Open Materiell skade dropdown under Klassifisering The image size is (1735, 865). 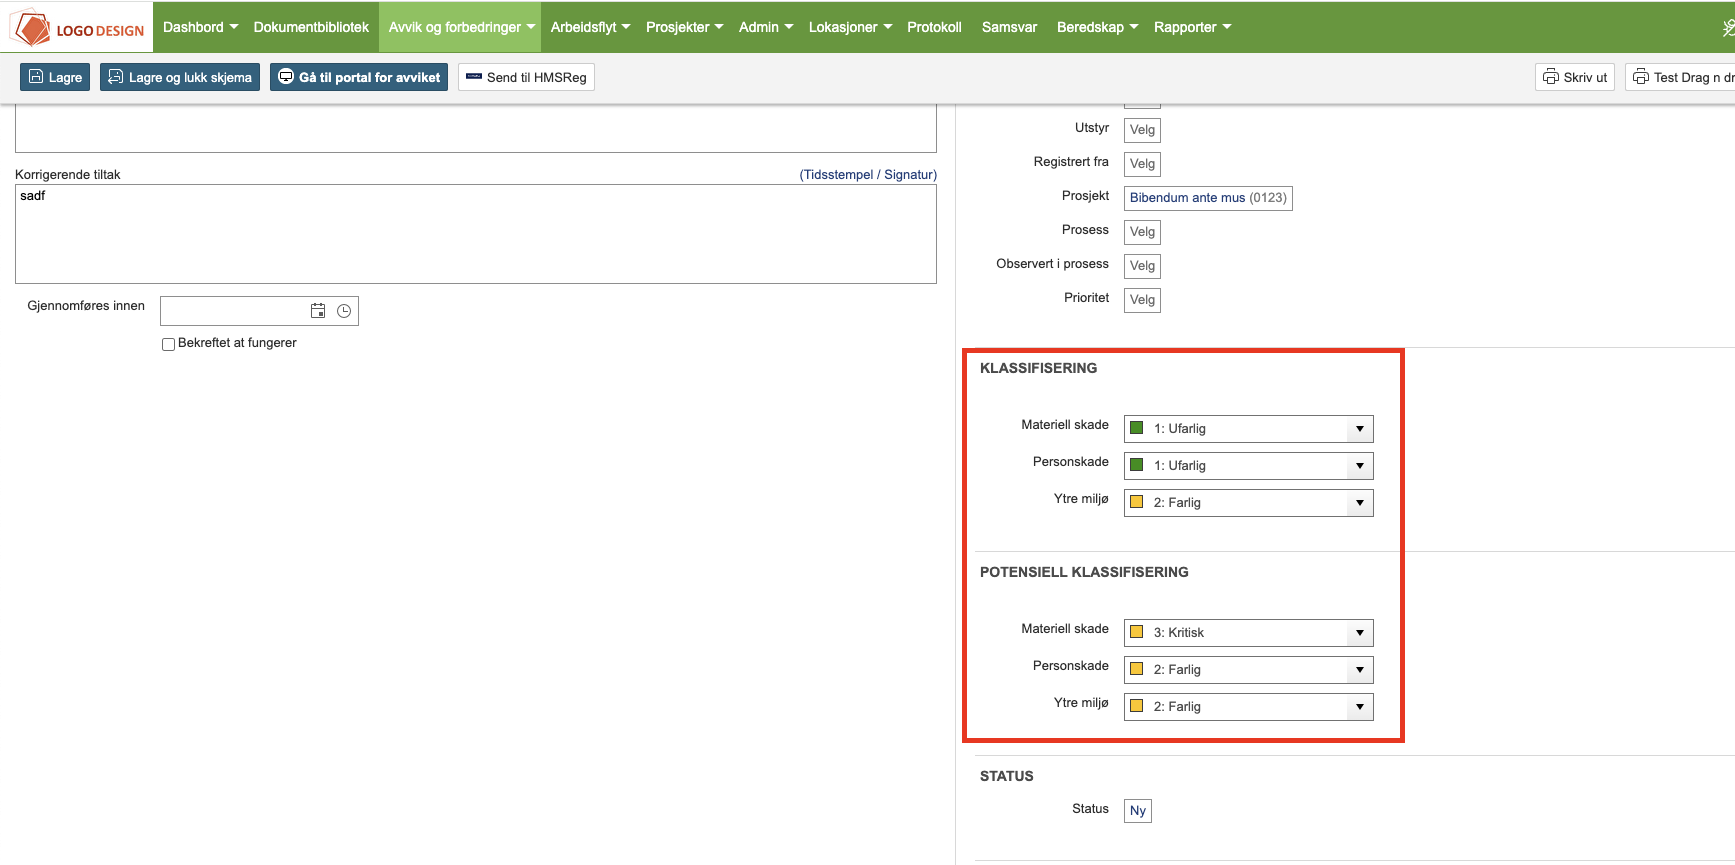pos(1359,429)
